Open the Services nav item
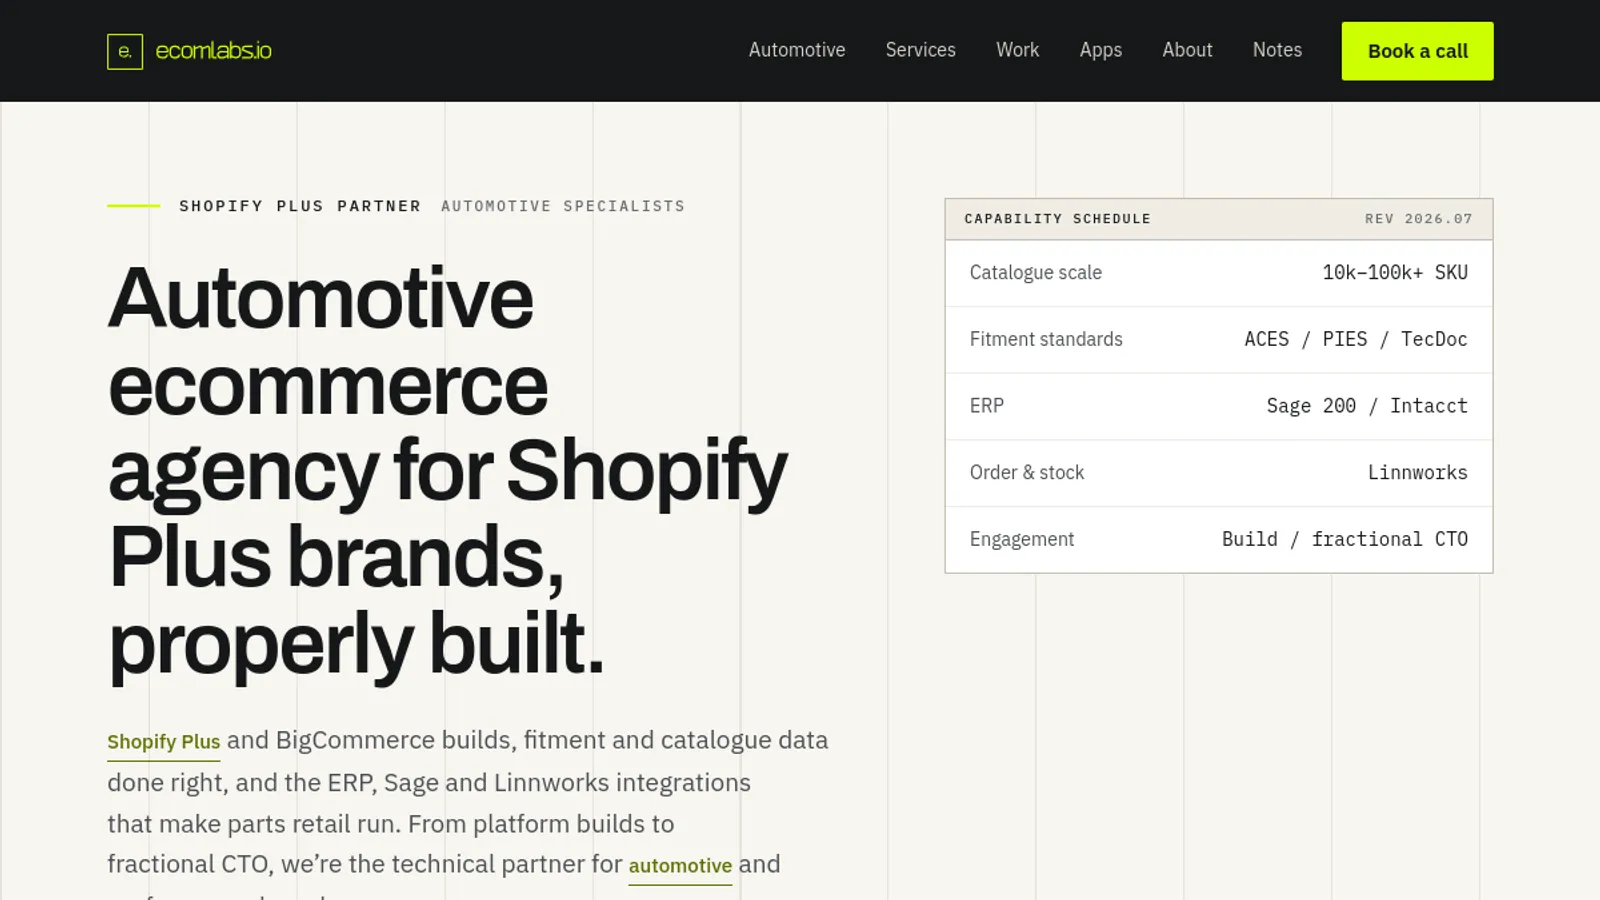Viewport: 1600px width, 900px height. click(x=920, y=50)
